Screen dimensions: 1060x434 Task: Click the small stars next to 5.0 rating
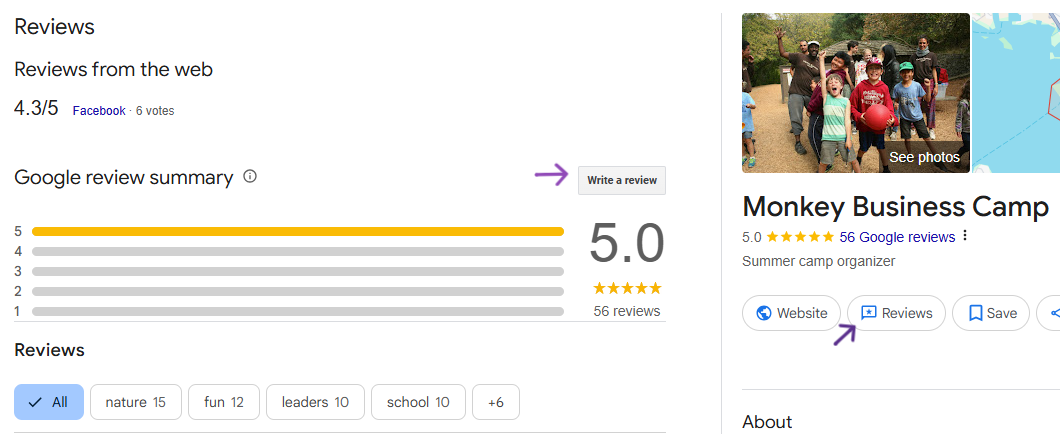(x=800, y=237)
